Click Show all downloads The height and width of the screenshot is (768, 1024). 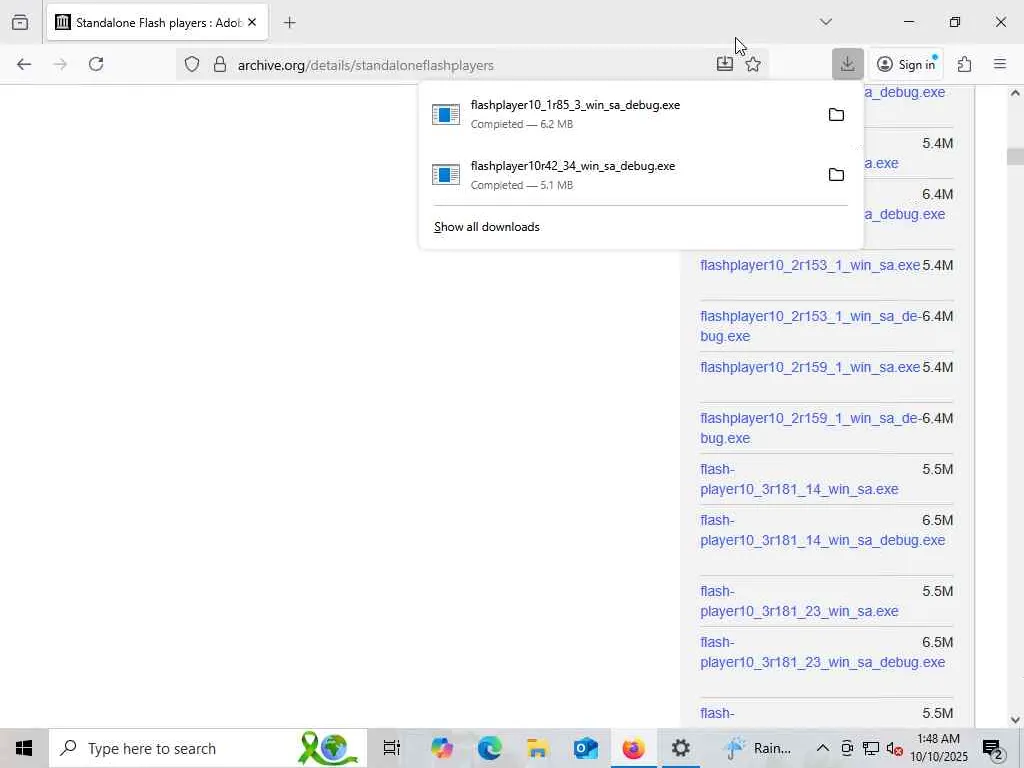(x=487, y=227)
